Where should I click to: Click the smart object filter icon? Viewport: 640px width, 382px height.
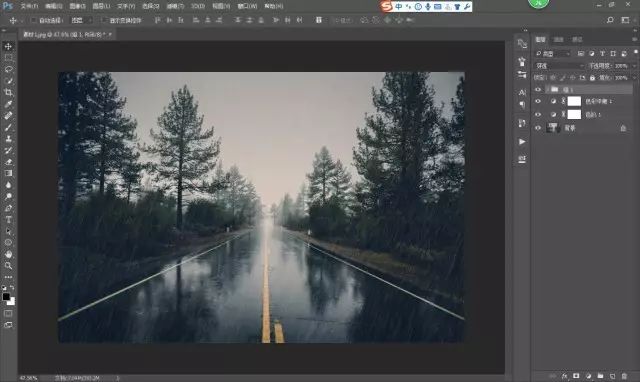pyautogui.click(x=624, y=53)
